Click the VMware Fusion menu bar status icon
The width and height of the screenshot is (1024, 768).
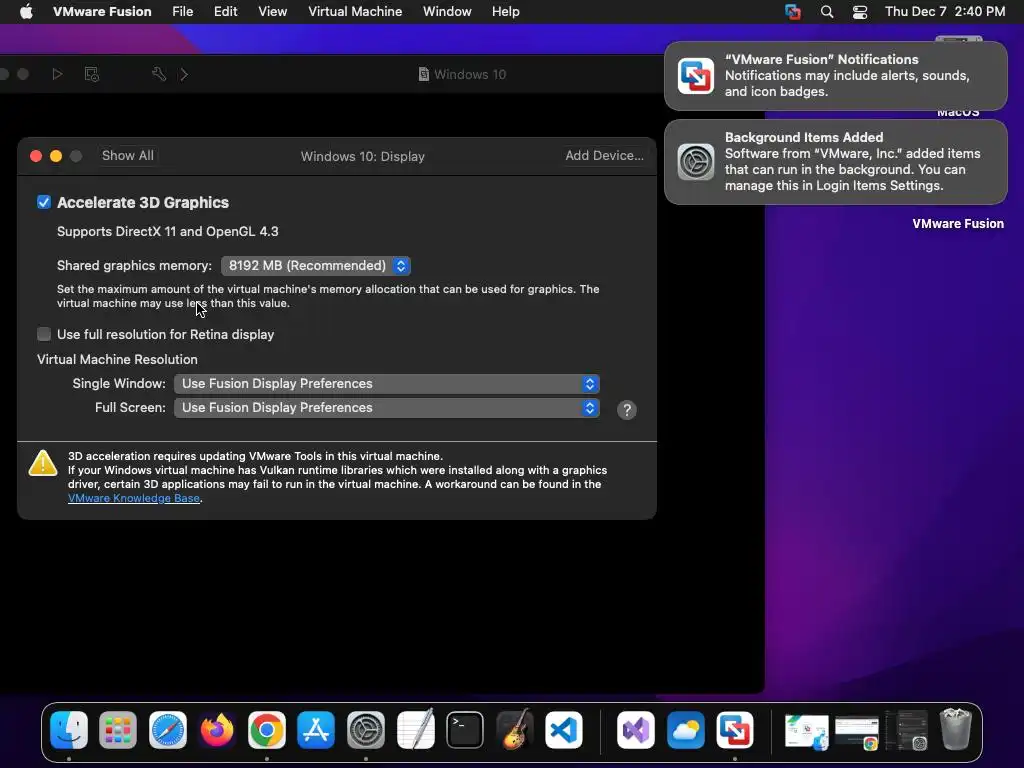coord(793,12)
